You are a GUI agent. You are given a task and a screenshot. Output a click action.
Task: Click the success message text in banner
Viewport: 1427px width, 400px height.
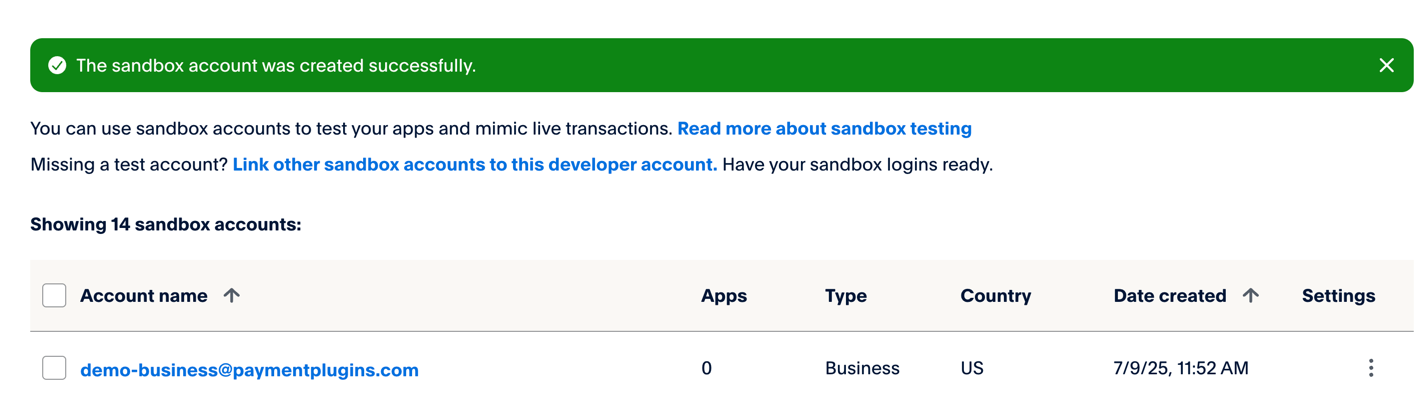276,66
